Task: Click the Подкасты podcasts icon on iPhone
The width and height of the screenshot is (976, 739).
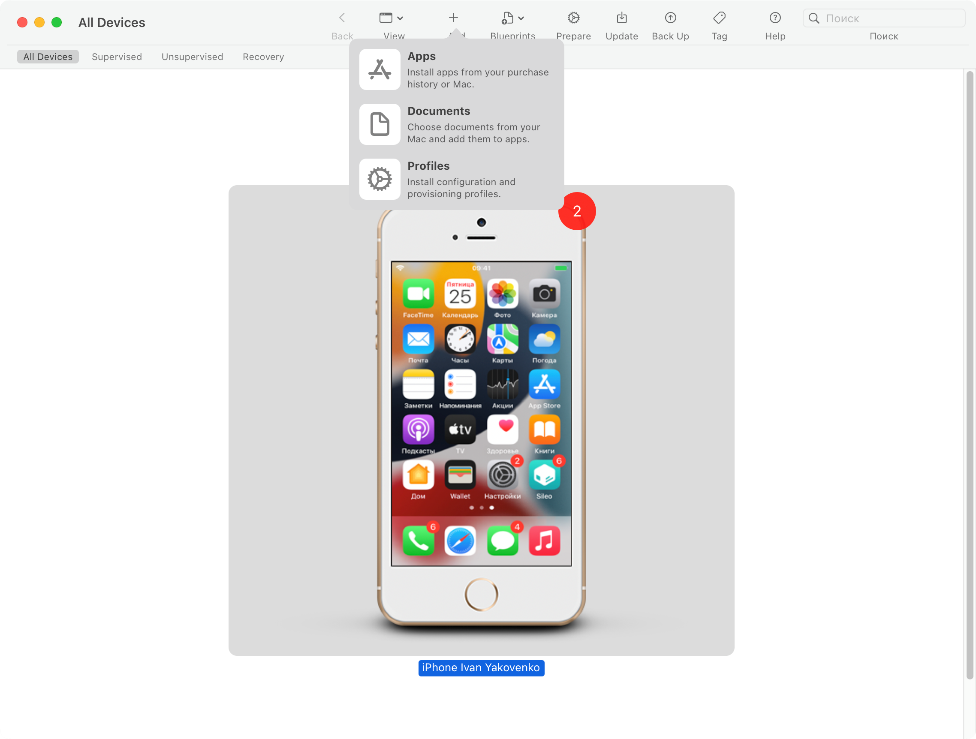Action: coord(418,430)
